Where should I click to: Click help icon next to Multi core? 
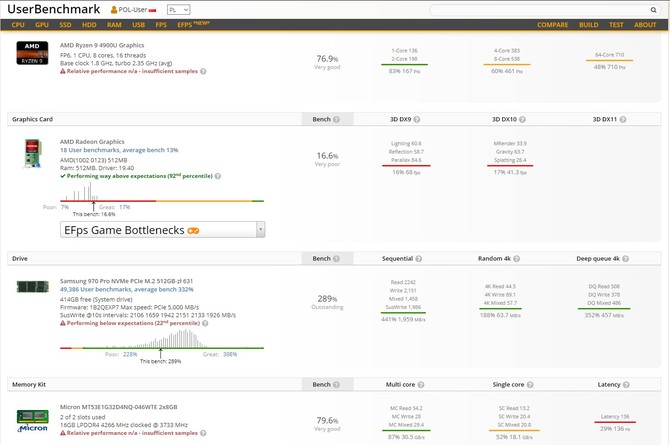(x=421, y=385)
